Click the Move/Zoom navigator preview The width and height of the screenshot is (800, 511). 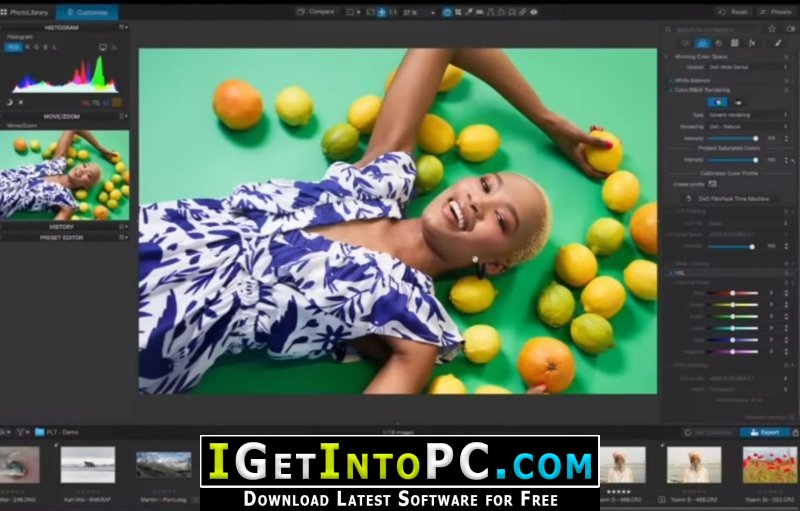64,175
